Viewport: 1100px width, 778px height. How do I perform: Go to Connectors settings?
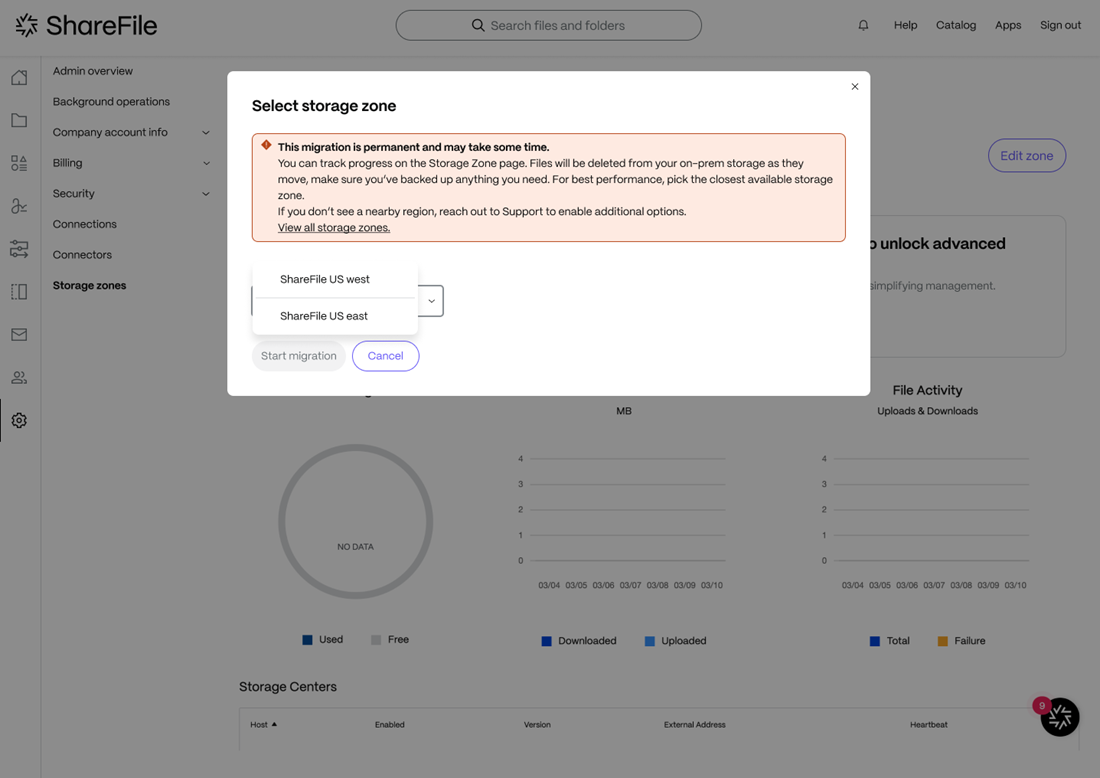coord(82,255)
